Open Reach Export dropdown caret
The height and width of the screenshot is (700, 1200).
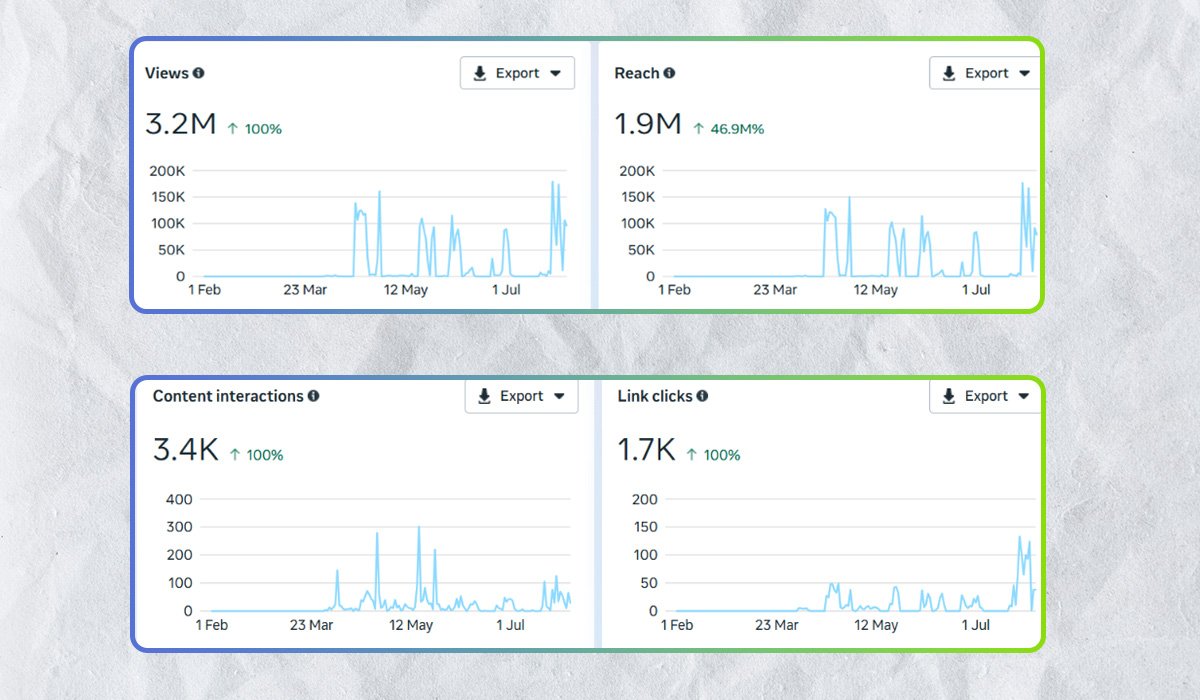(x=1024, y=73)
